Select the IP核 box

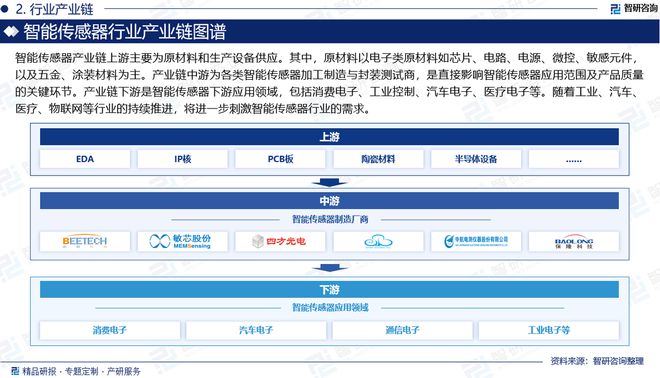click(182, 159)
